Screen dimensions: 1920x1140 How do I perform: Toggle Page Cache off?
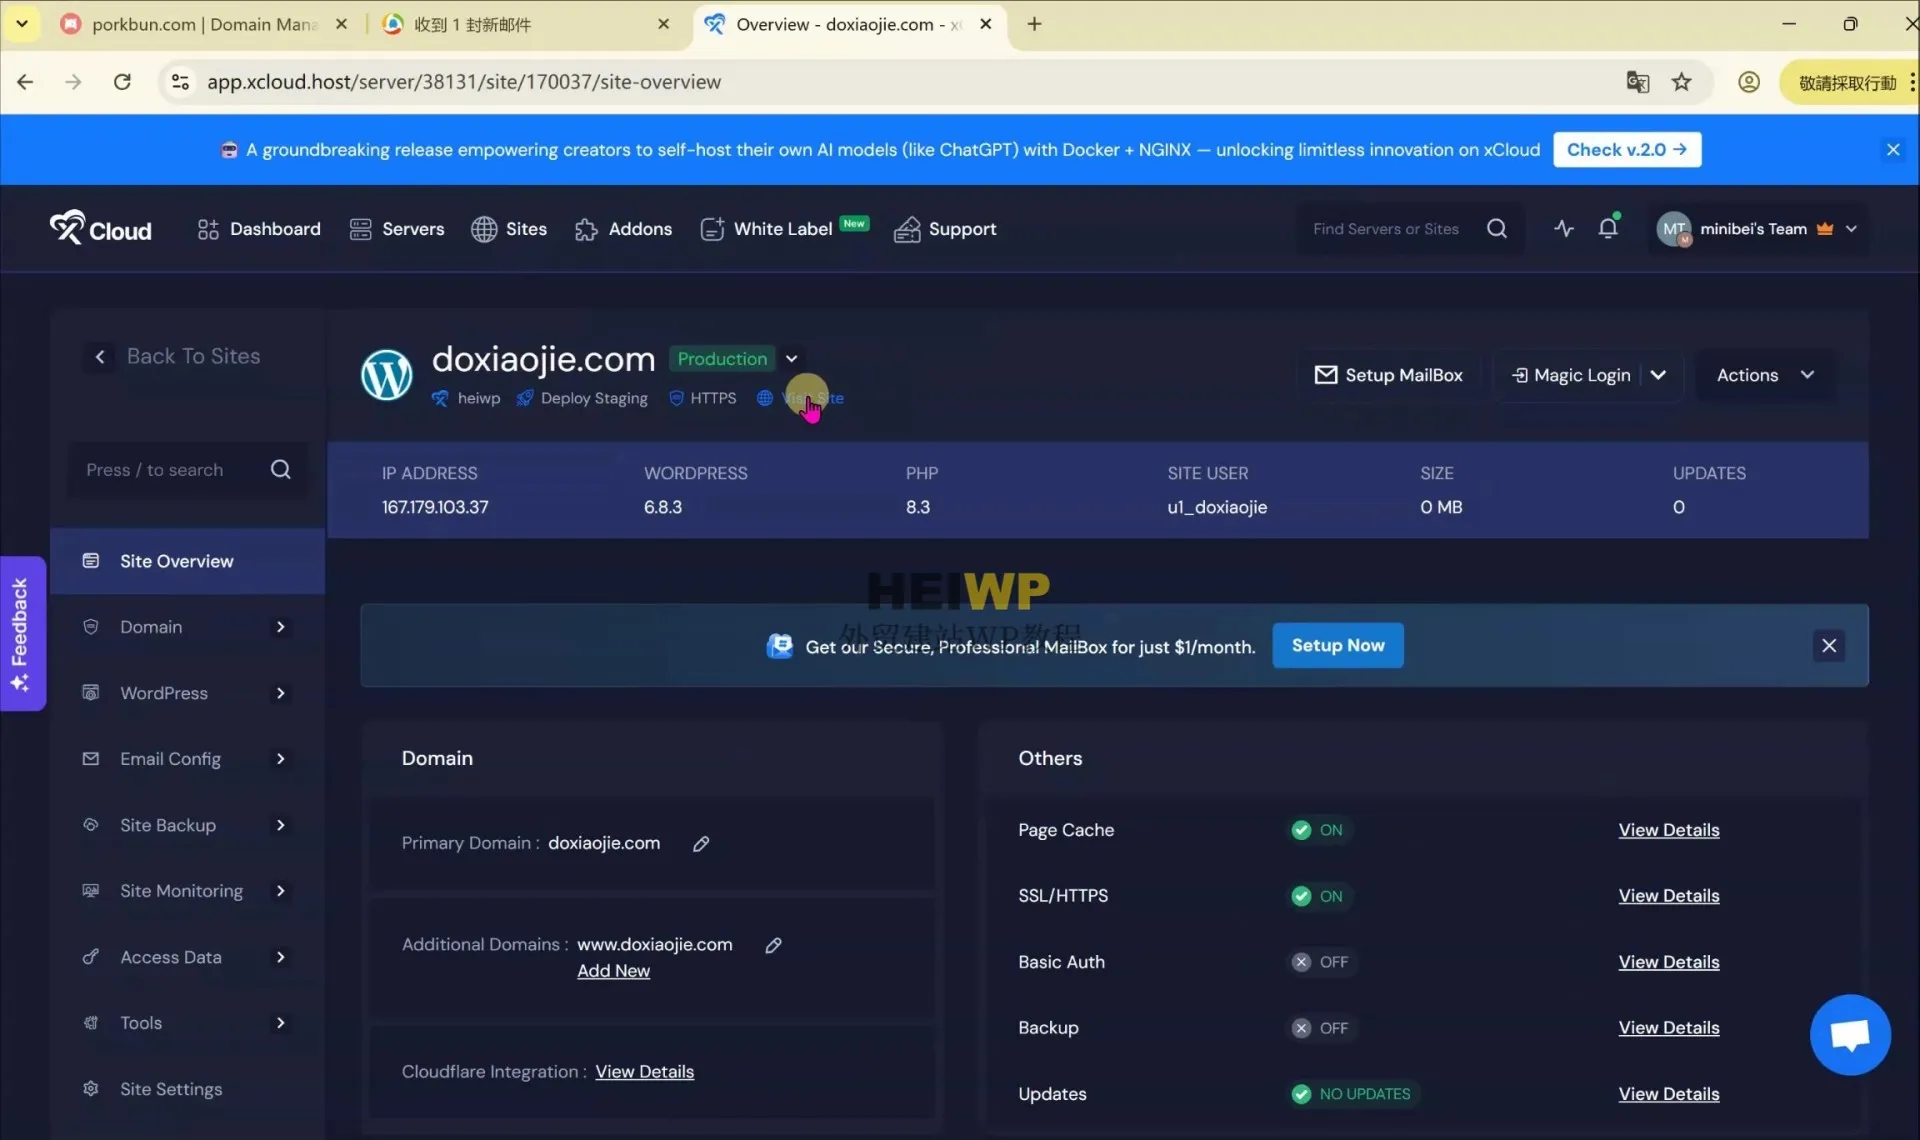point(1318,829)
